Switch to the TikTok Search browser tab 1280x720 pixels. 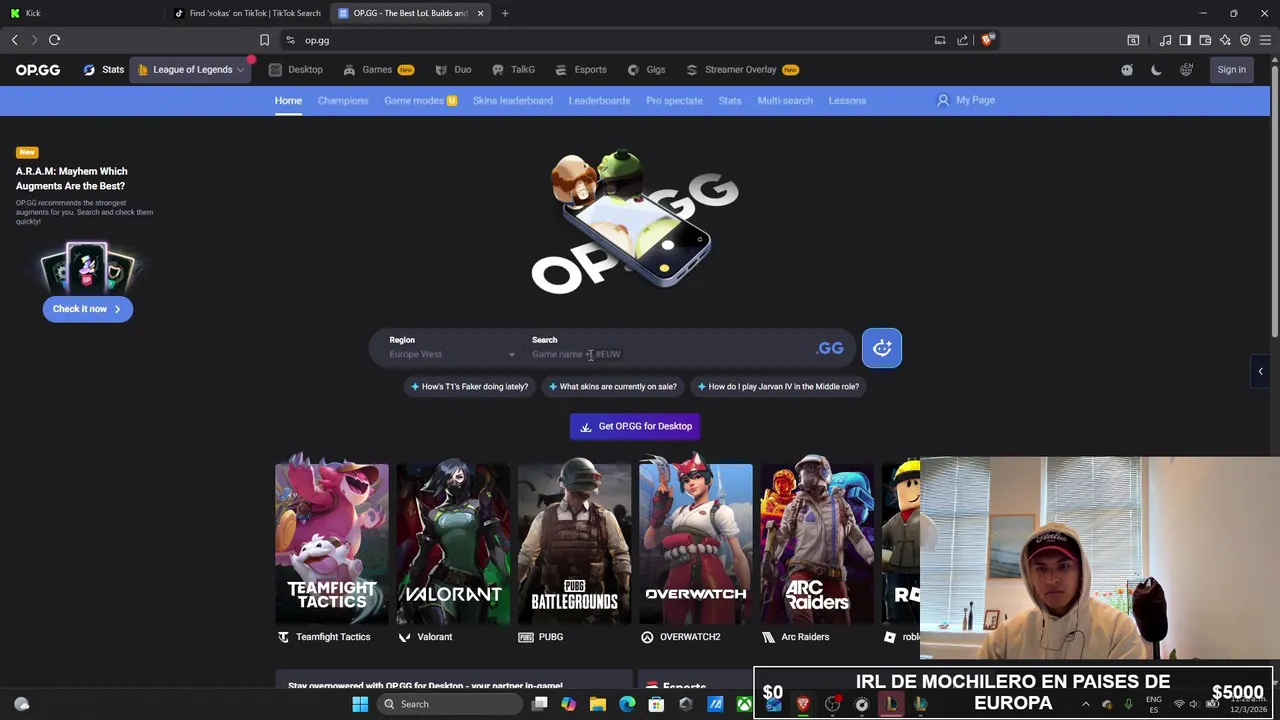[x=247, y=13]
